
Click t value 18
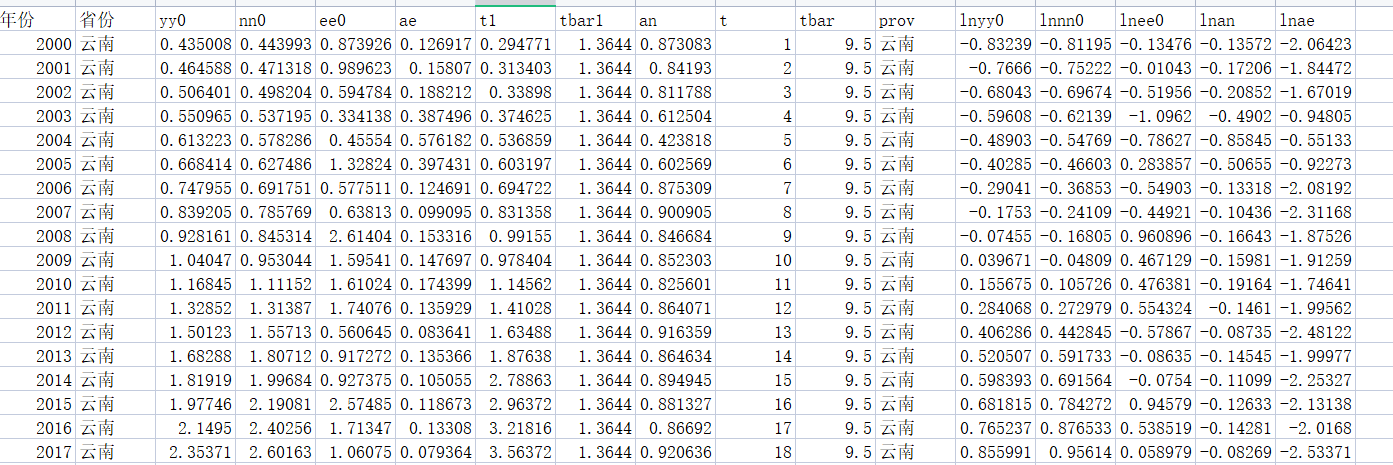tap(756, 452)
